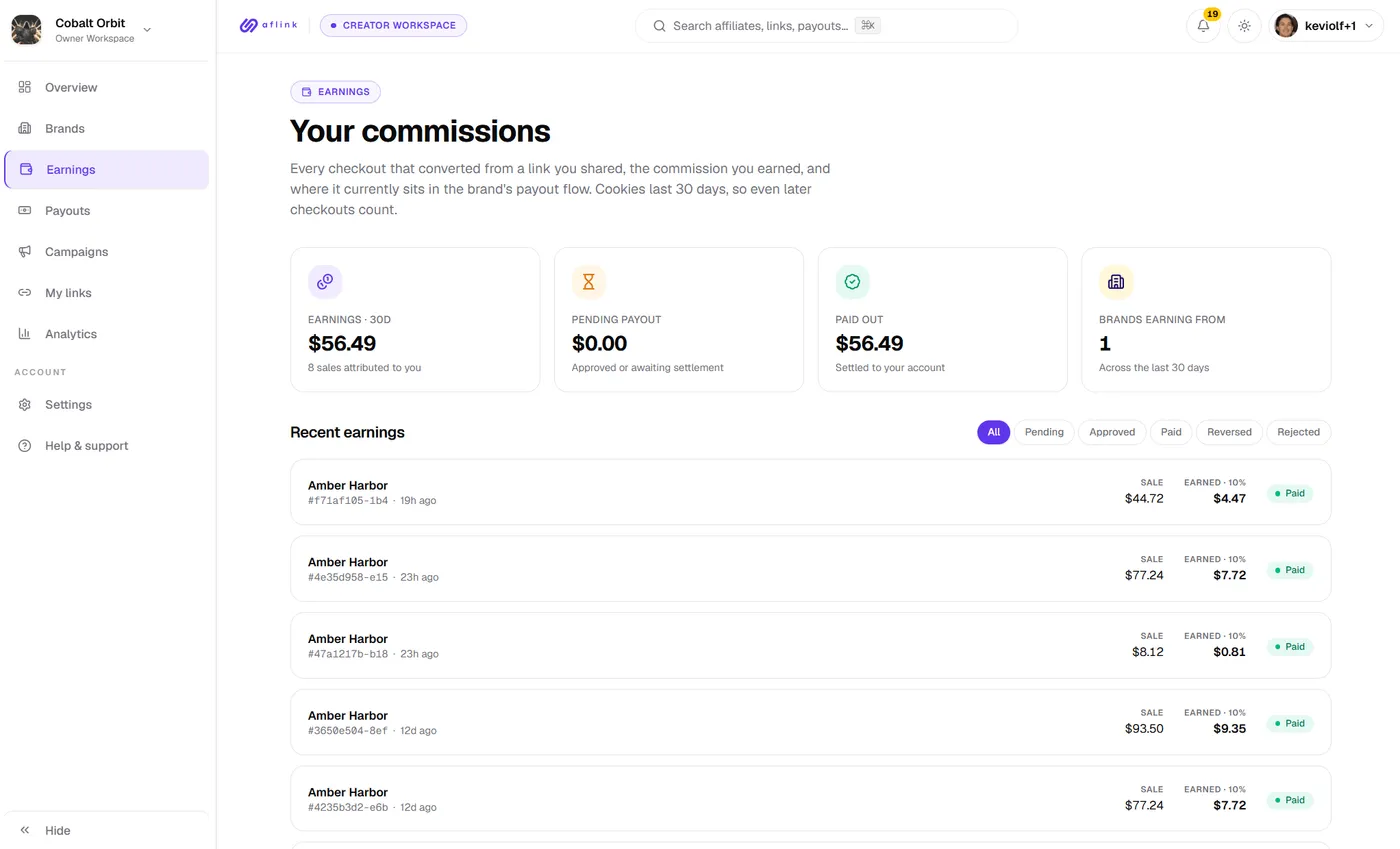Click the Hide sidebar button label
Viewport: 1400px width, 849px height.
coord(58,831)
